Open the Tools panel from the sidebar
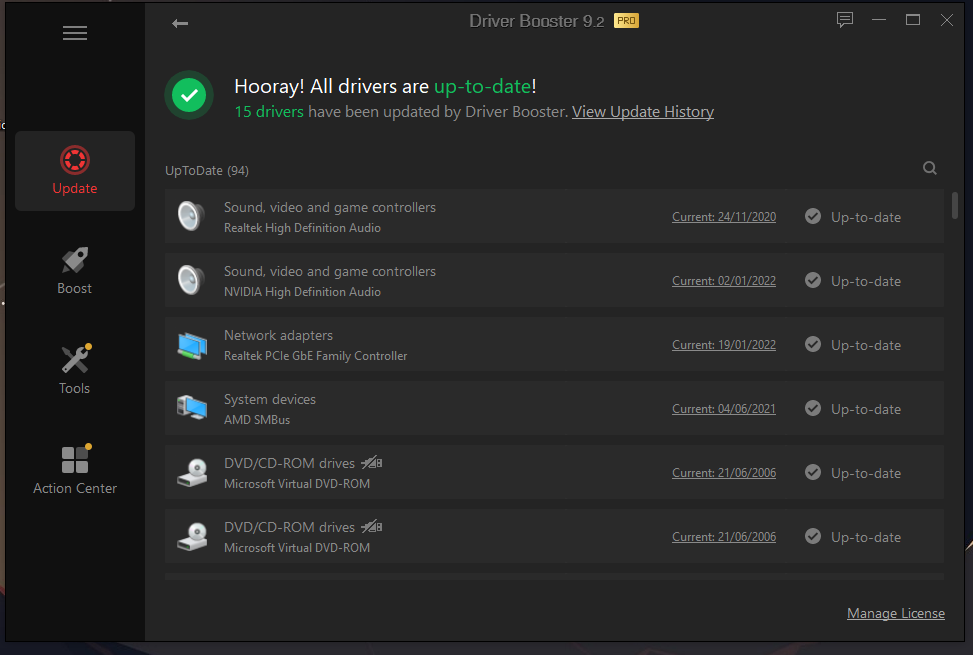Screen dimensions: 973x655 pyautogui.click(x=74, y=360)
